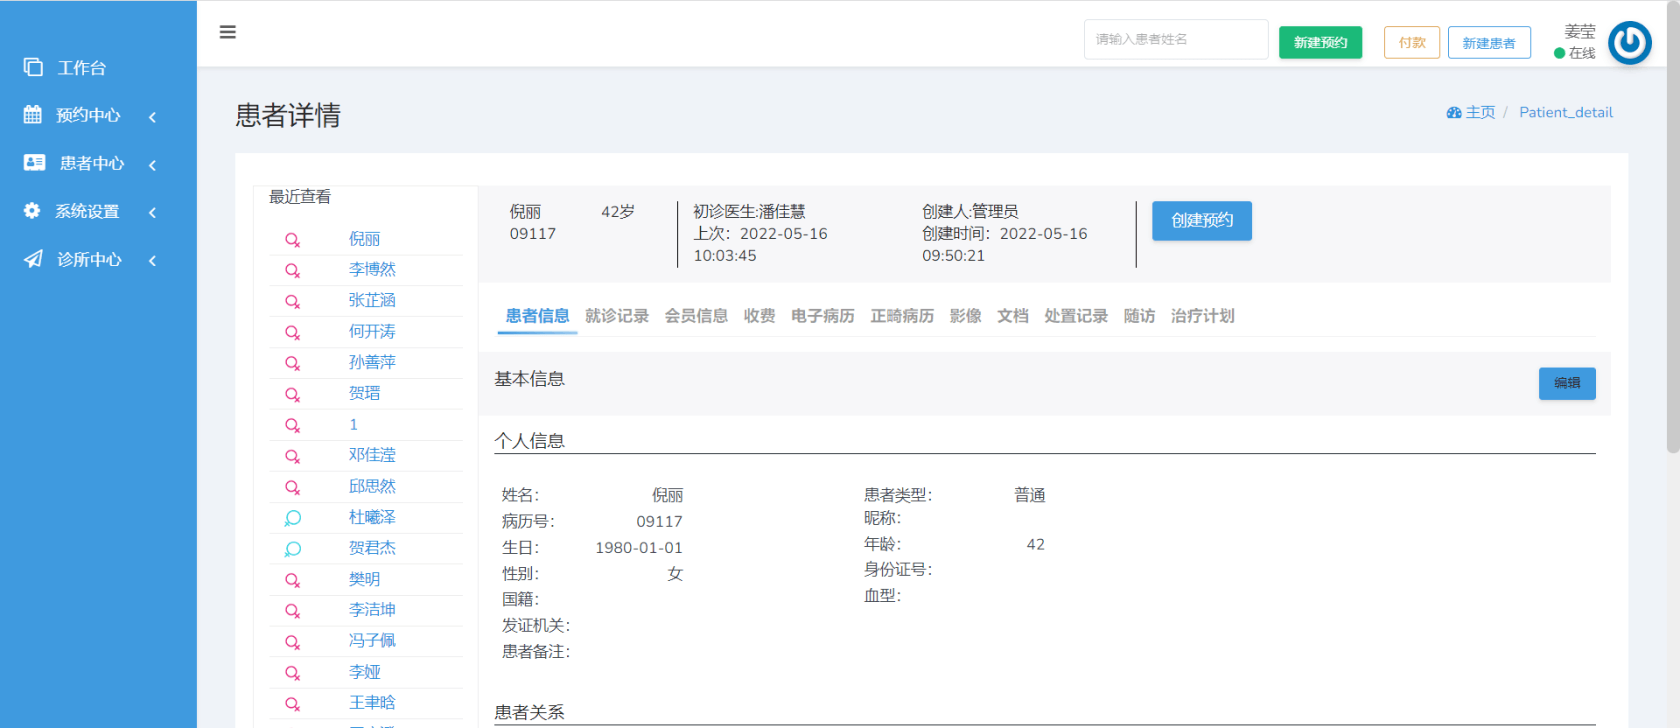This screenshot has height=728, width=1680.
Task: Click gender icon next to 冯子佩
Action: [292, 641]
